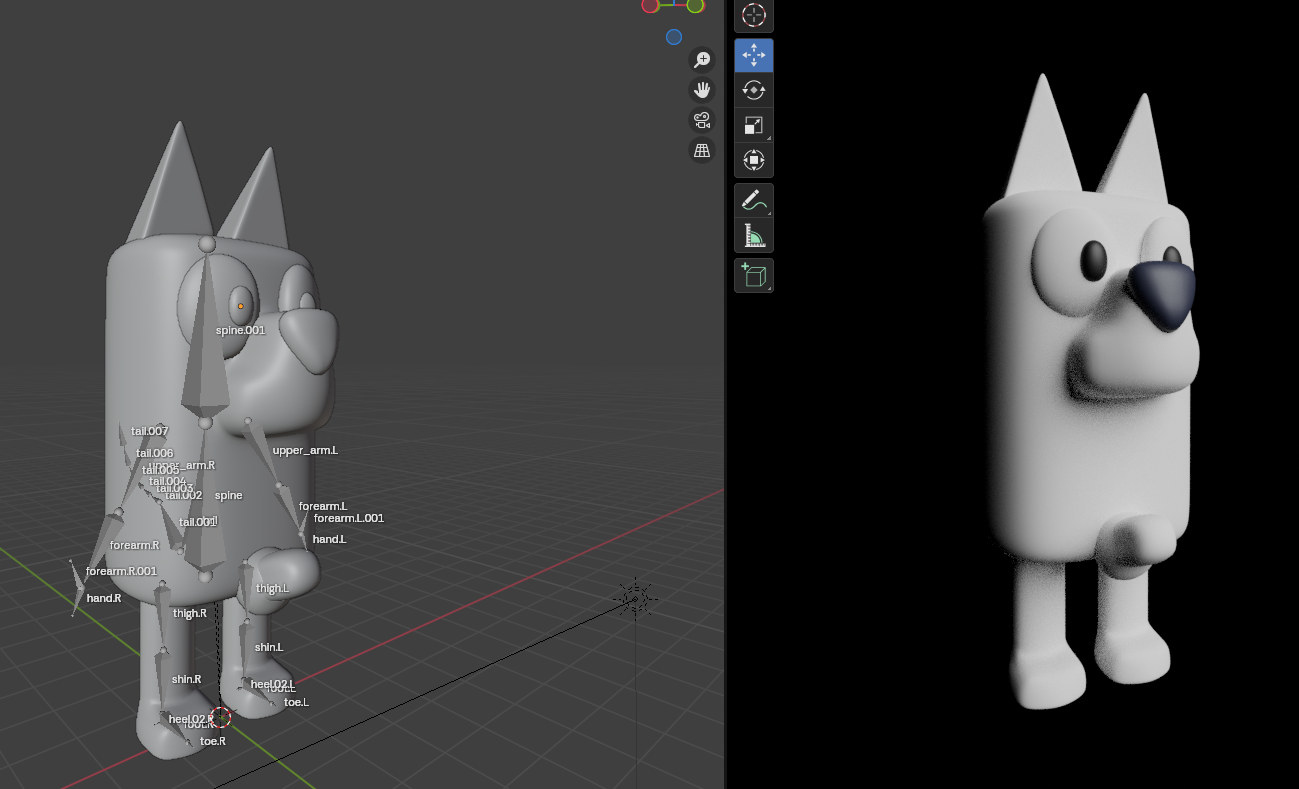This screenshot has width=1299, height=789.
Task: Select the Annotate pencil tool
Action: pyautogui.click(x=754, y=200)
